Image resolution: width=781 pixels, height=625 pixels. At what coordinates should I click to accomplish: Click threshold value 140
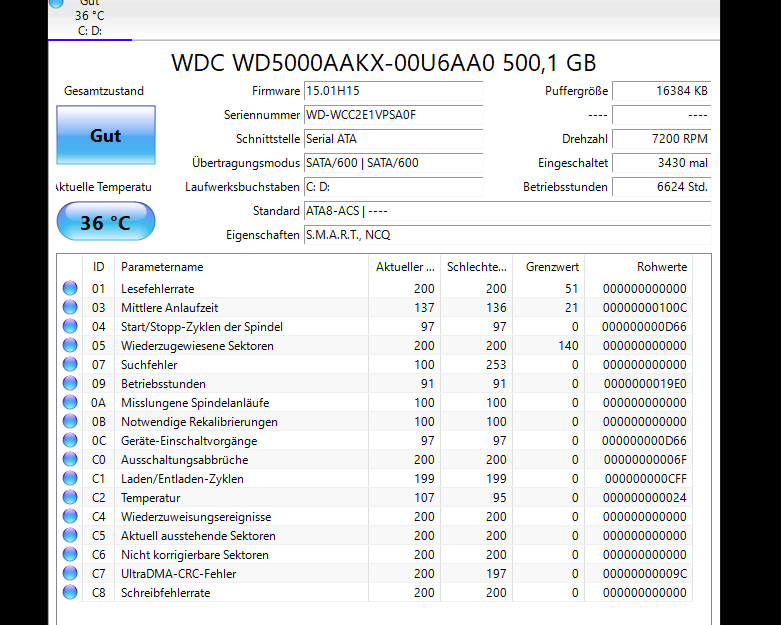[x=568, y=346]
